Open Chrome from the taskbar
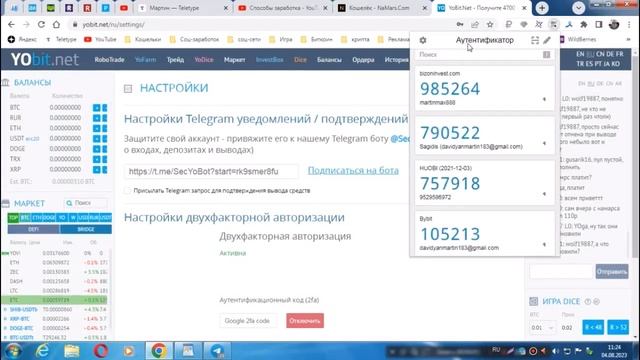 [159, 351]
